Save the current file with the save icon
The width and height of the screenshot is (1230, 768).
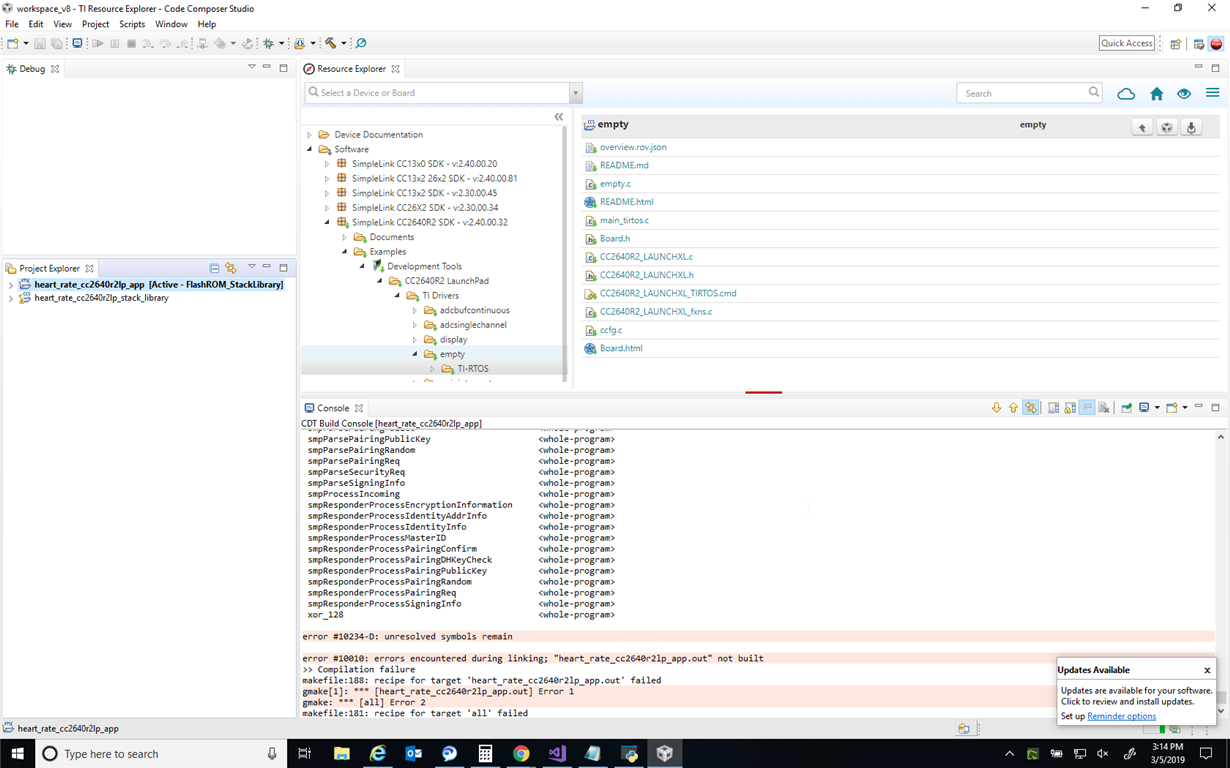point(38,43)
